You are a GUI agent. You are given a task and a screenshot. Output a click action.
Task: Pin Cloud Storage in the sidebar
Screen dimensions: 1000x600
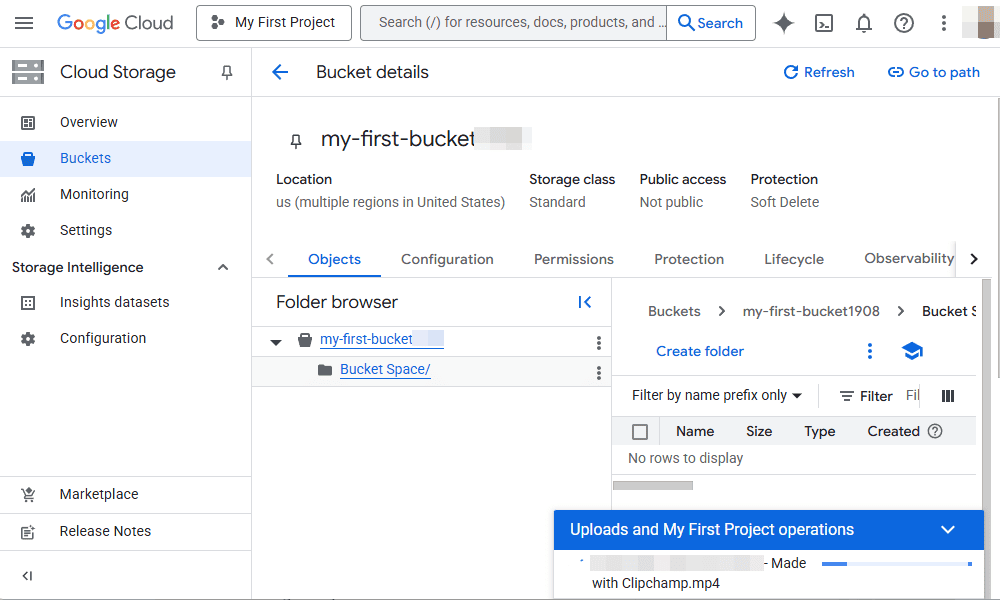tap(226, 73)
